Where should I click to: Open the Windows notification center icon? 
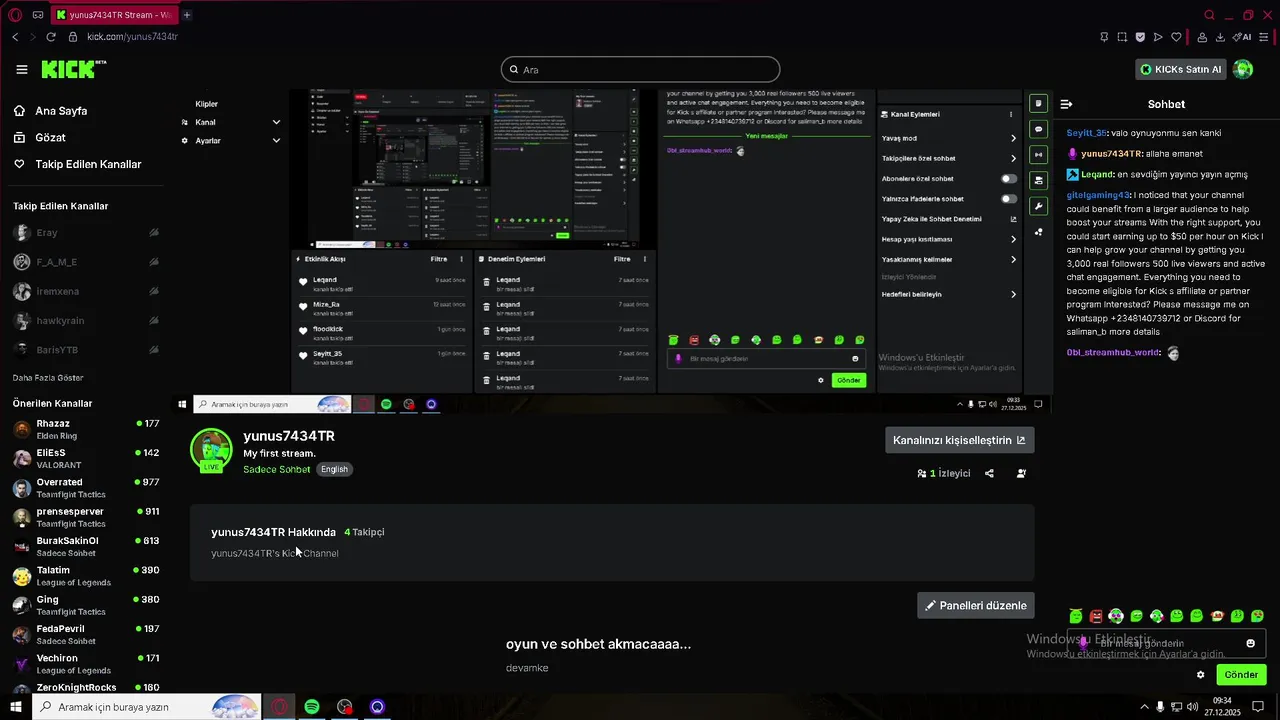[1258, 707]
